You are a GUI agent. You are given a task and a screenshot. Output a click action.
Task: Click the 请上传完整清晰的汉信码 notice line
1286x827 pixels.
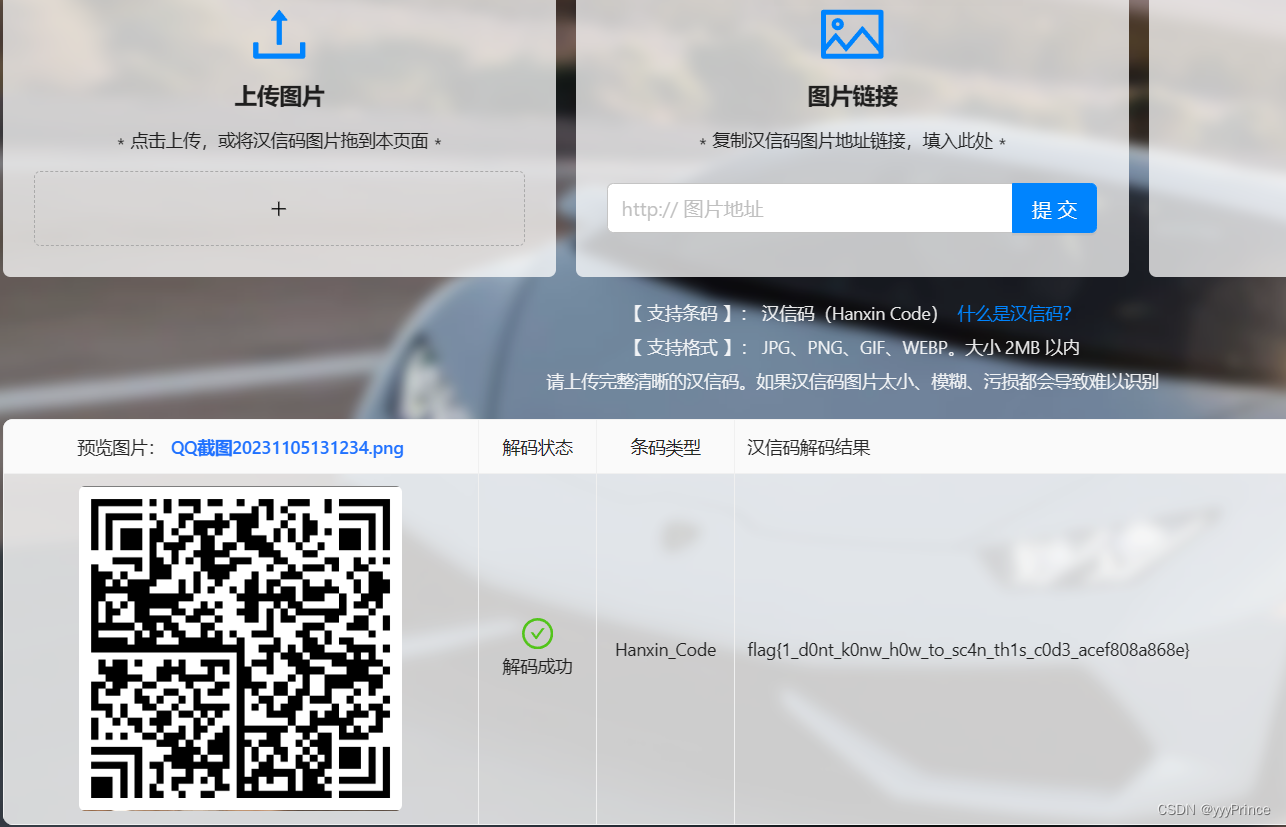point(852,382)
